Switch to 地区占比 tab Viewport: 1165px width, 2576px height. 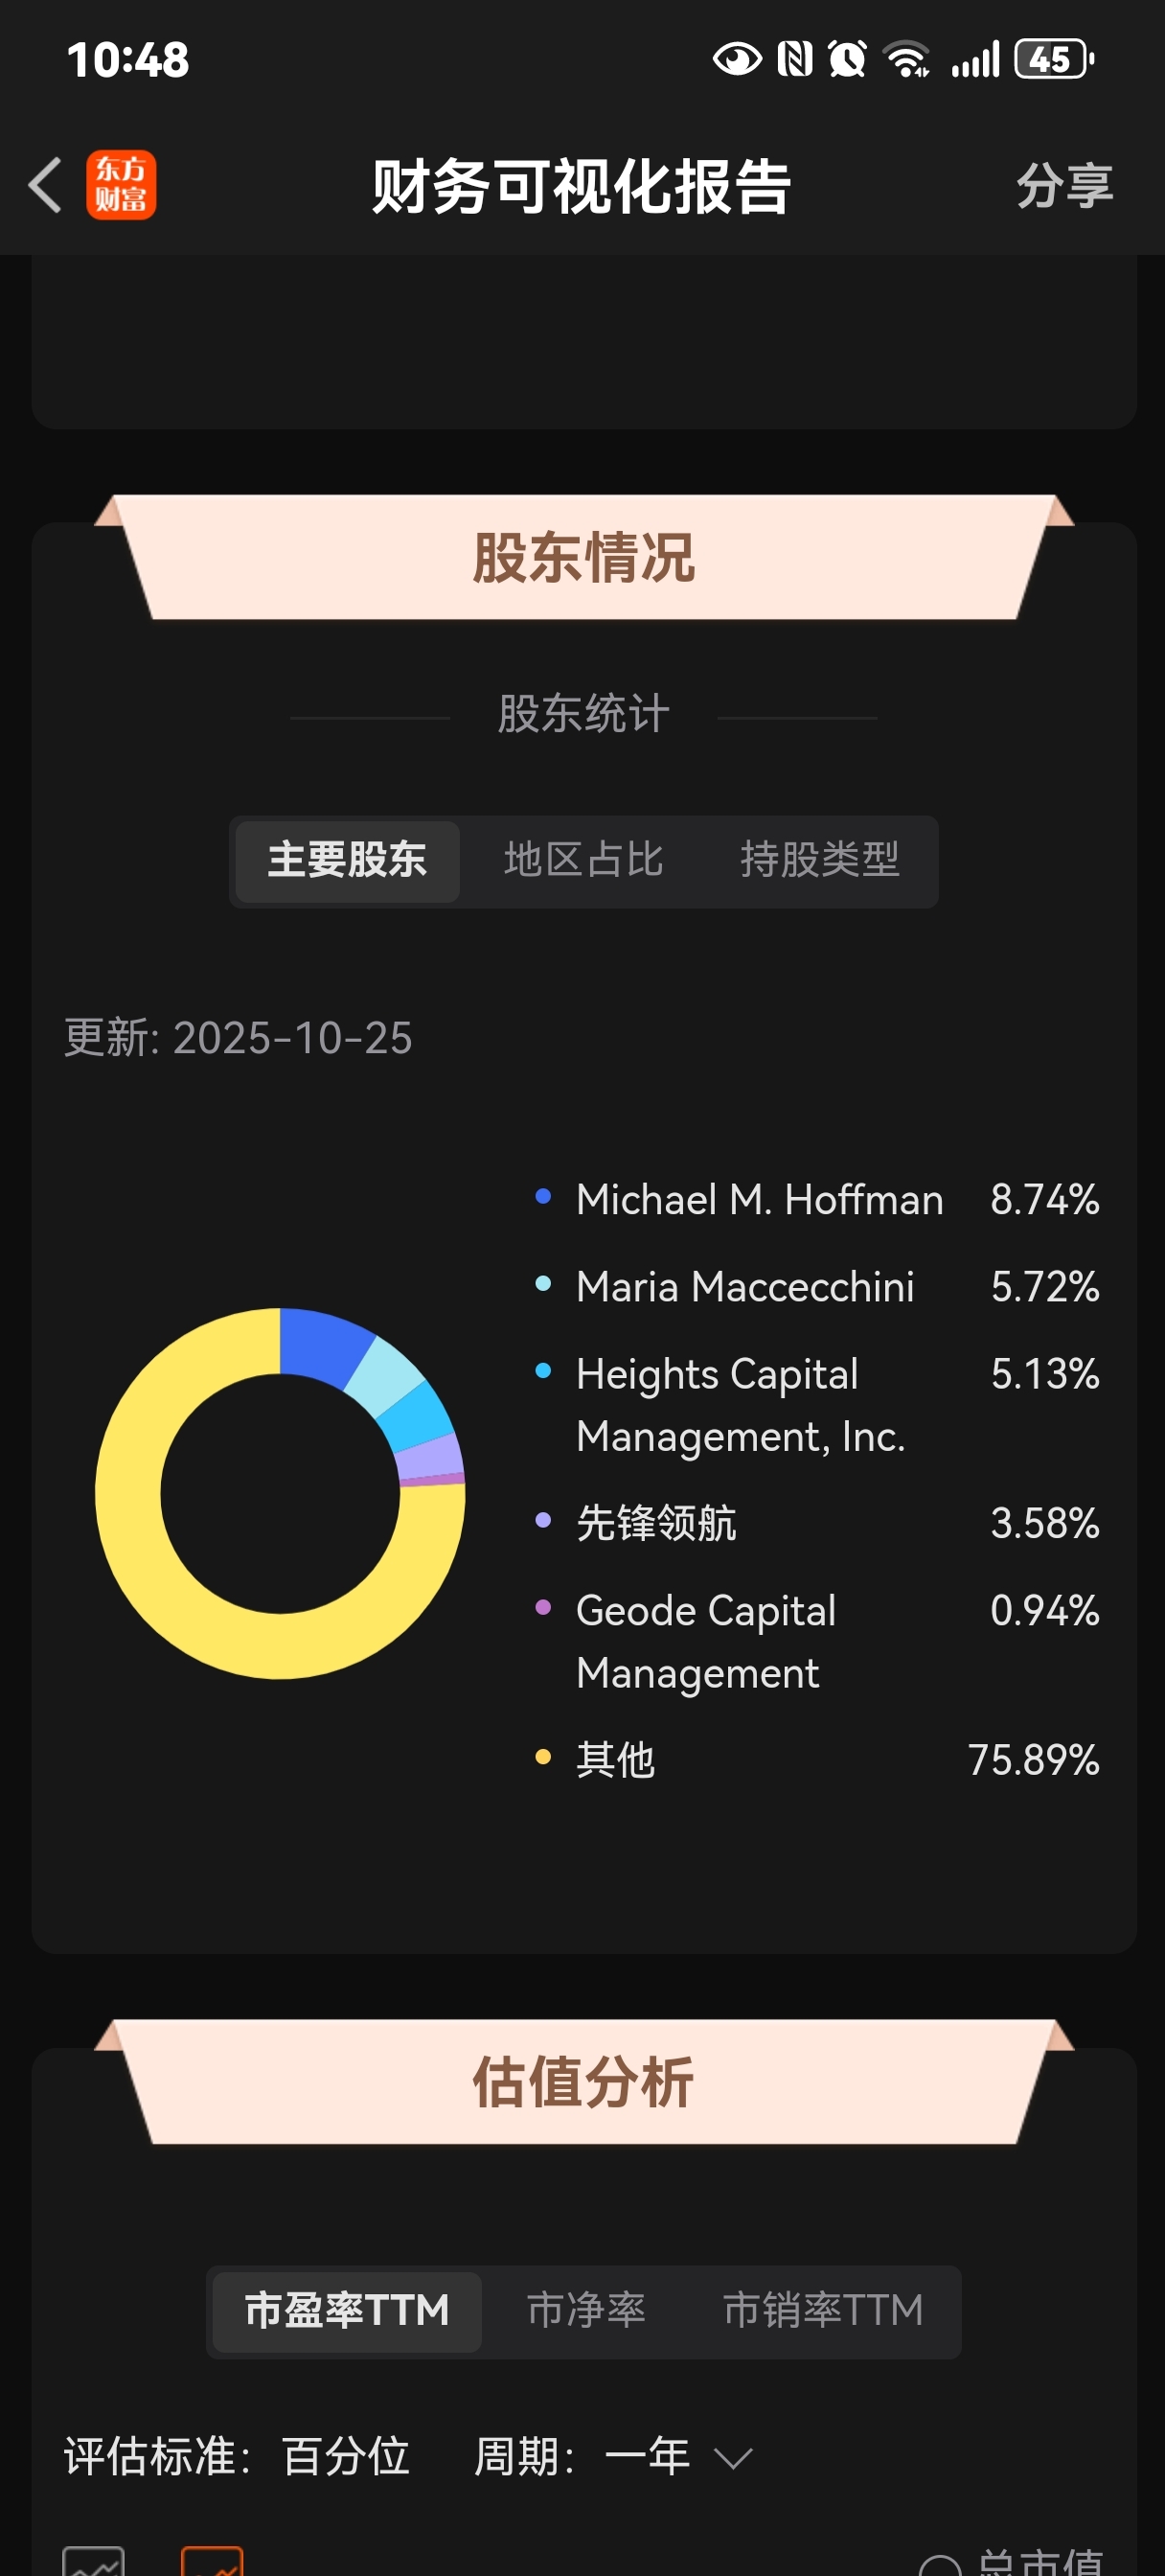pos(583,861)
